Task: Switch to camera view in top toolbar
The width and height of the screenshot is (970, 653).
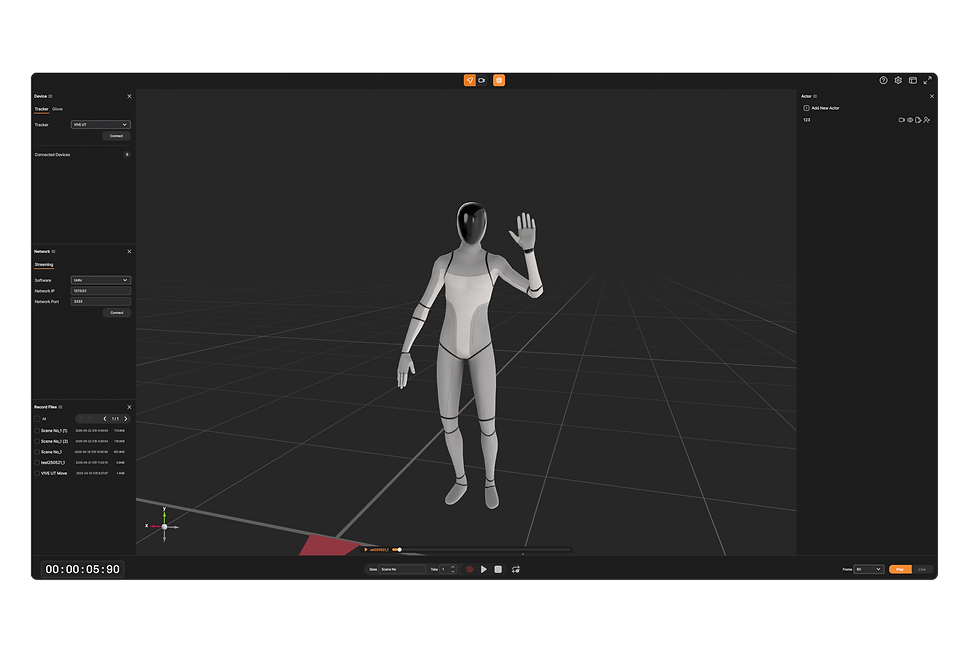Action: click(x=482, y=80)
